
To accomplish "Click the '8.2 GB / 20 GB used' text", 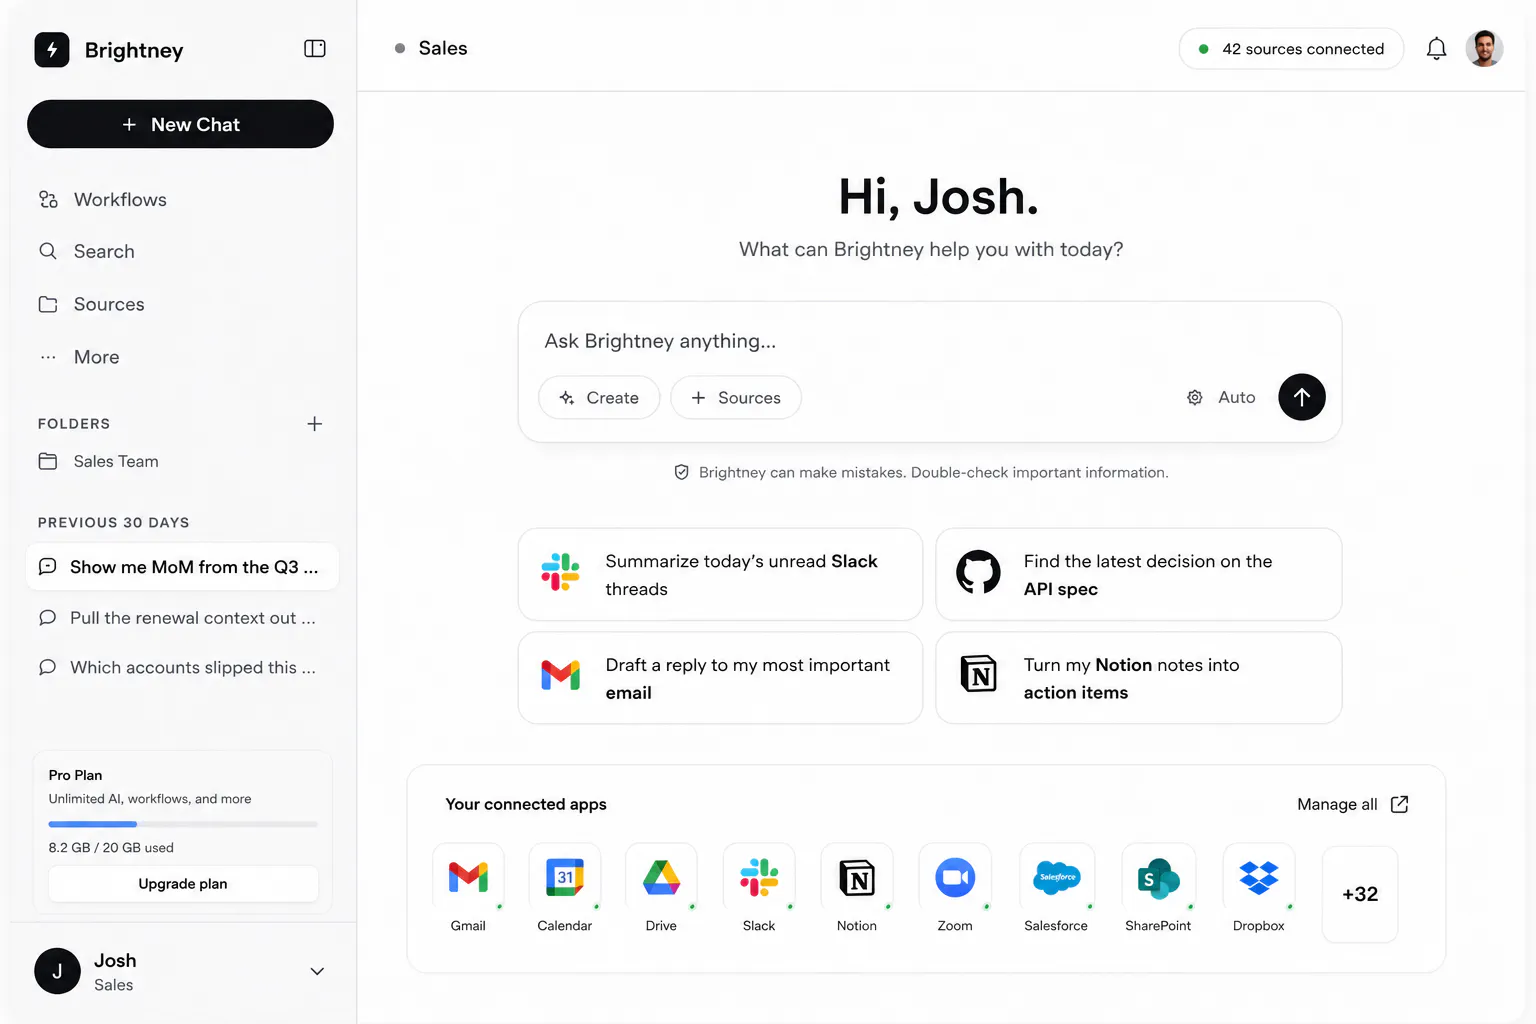I will 111,847.
